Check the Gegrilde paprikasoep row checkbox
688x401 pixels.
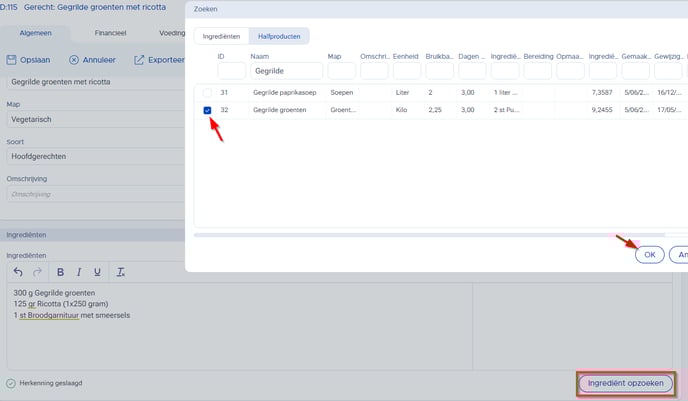[208, 93]
